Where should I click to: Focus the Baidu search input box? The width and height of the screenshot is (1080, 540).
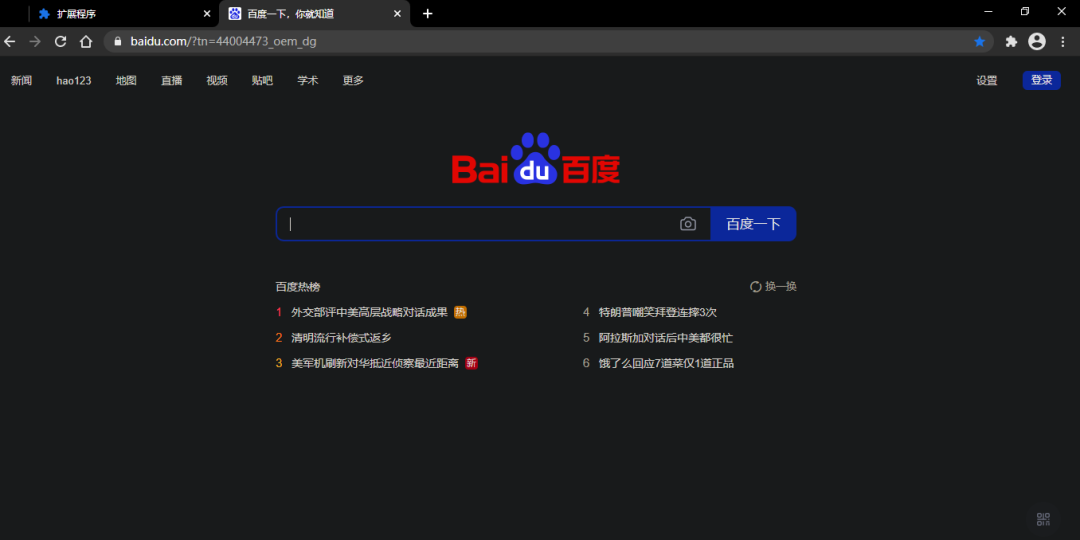pyautogui.click(x=493, y=224)
